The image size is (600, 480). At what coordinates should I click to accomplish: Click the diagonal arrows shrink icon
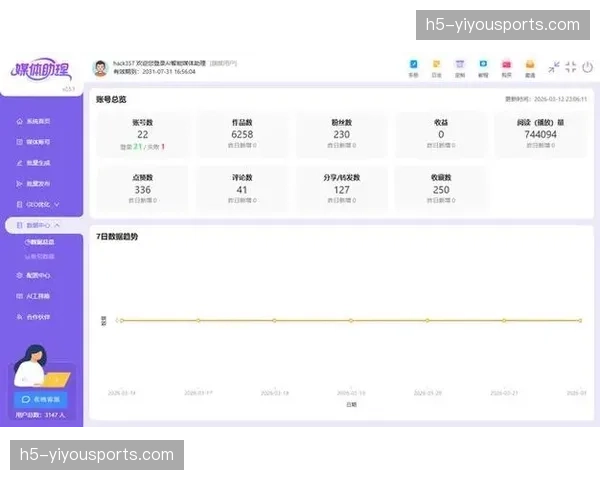553,67
